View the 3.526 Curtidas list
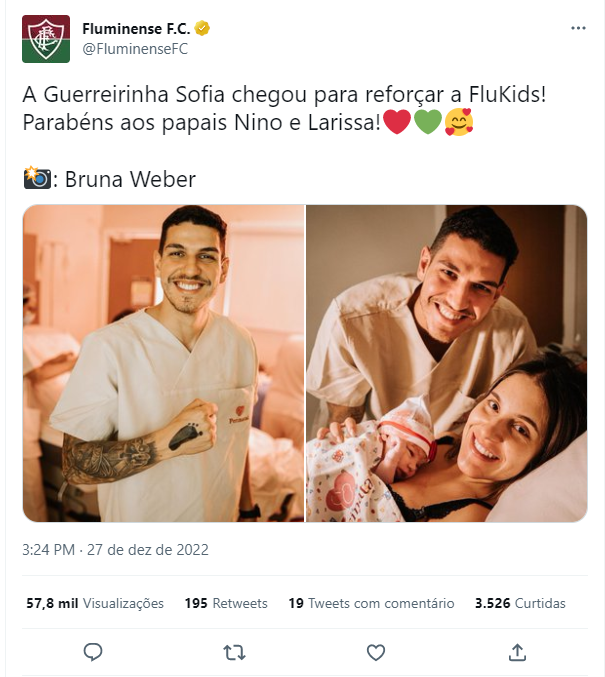This screenshot has height=677, width=605. click(x=520, y=603)
